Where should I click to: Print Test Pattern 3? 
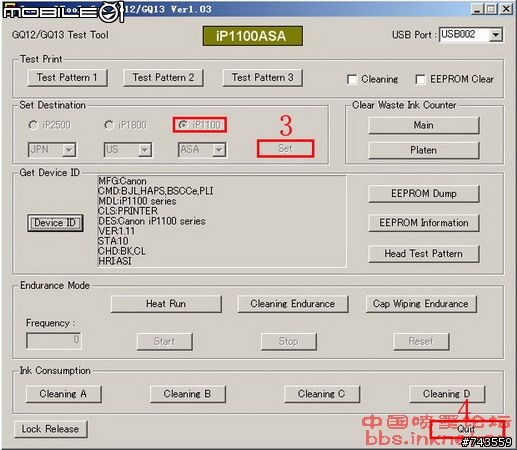click(263, 78)
